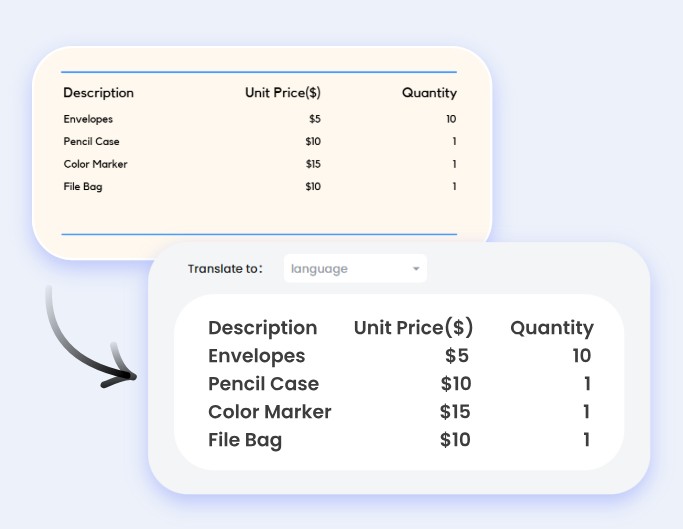Select Envelopes in translated result table
Screen dimensions: 683x529
257,356
